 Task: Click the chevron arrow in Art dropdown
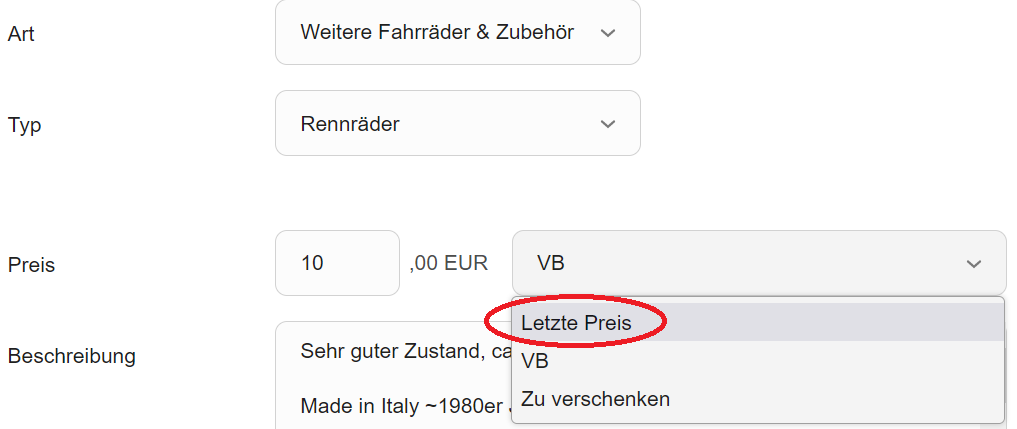(x=607, y=33)
